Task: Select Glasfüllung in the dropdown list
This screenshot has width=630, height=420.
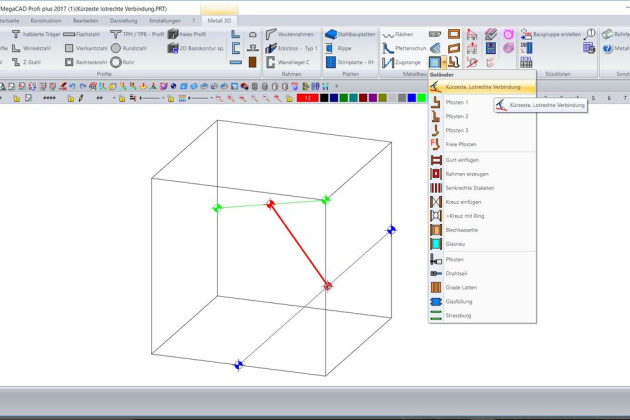Action: click(x=462, y=301)
